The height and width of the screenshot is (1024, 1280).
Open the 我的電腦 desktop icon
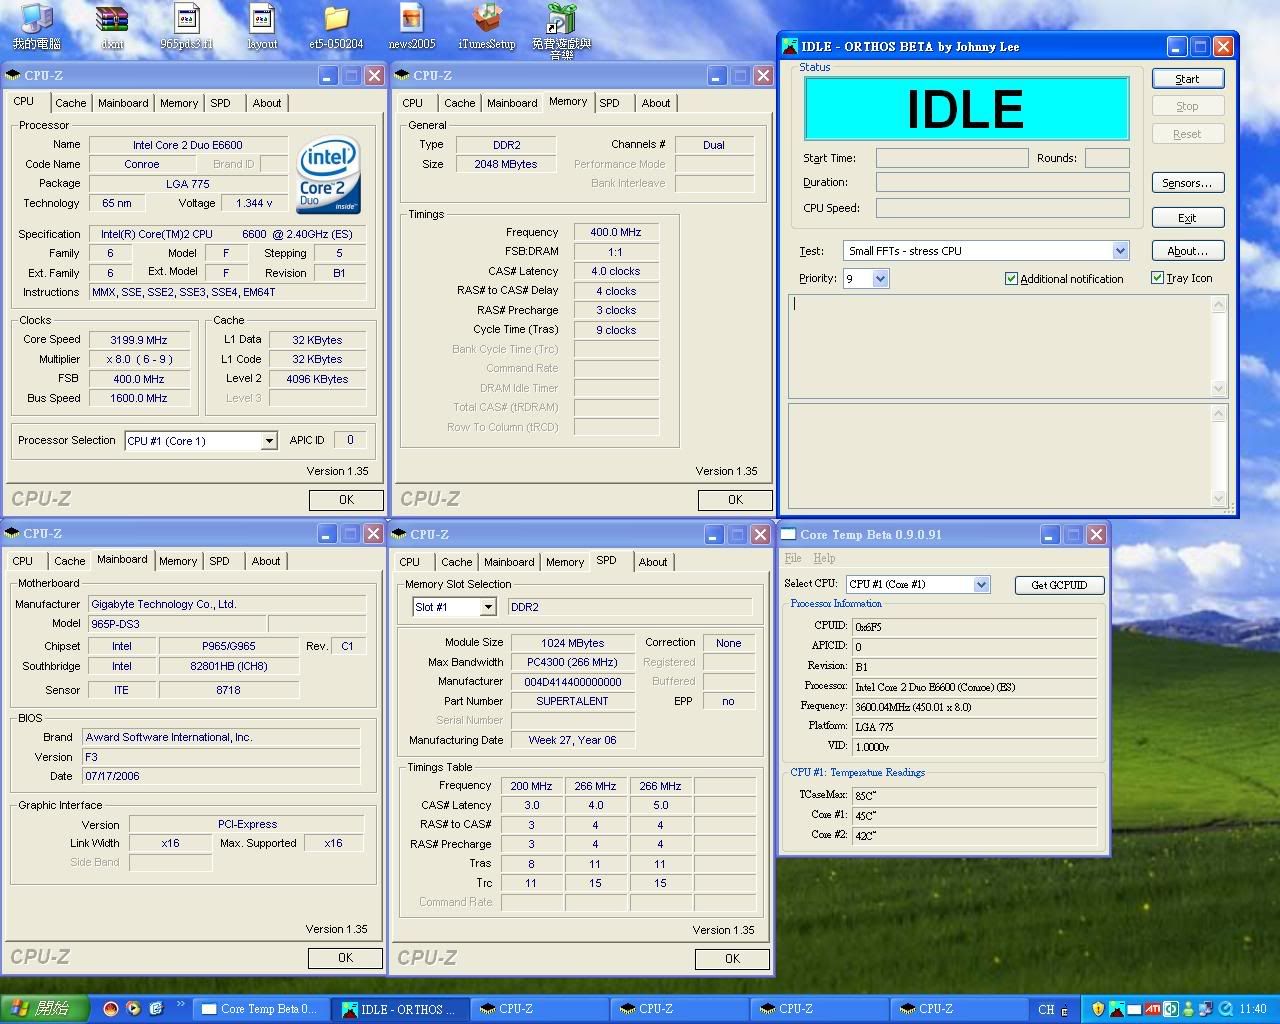(x=36, y=20)
